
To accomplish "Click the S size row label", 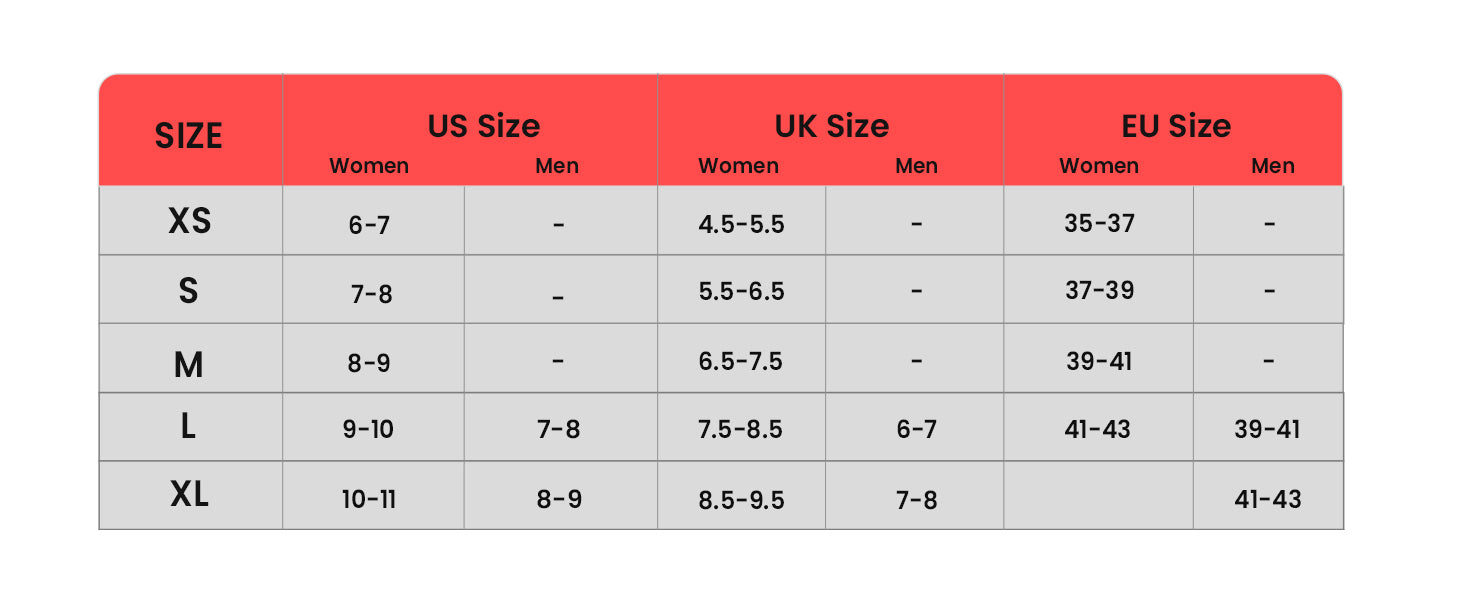I will [x=188, y=291].
